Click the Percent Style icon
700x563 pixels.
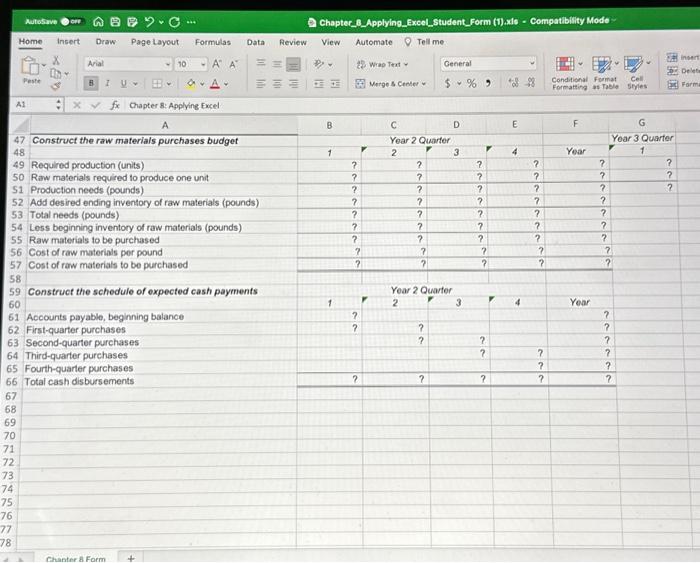tap(471, 83)
